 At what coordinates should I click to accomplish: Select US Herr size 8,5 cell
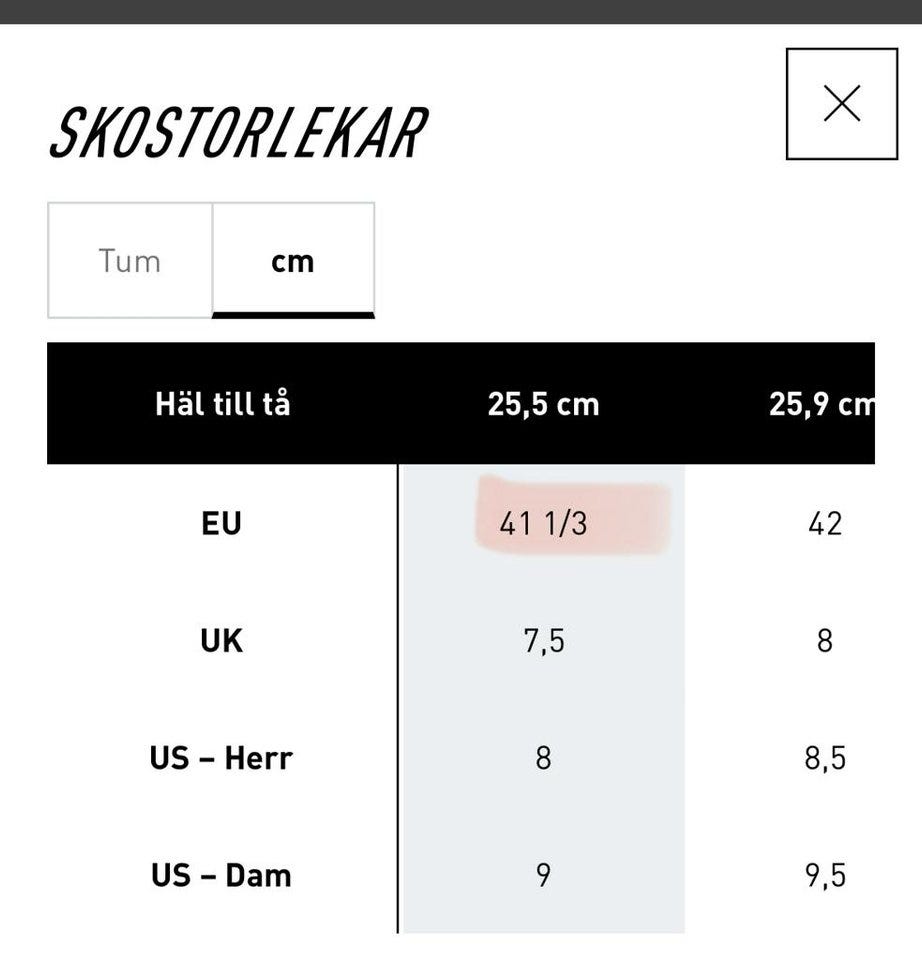click(825, 758)
